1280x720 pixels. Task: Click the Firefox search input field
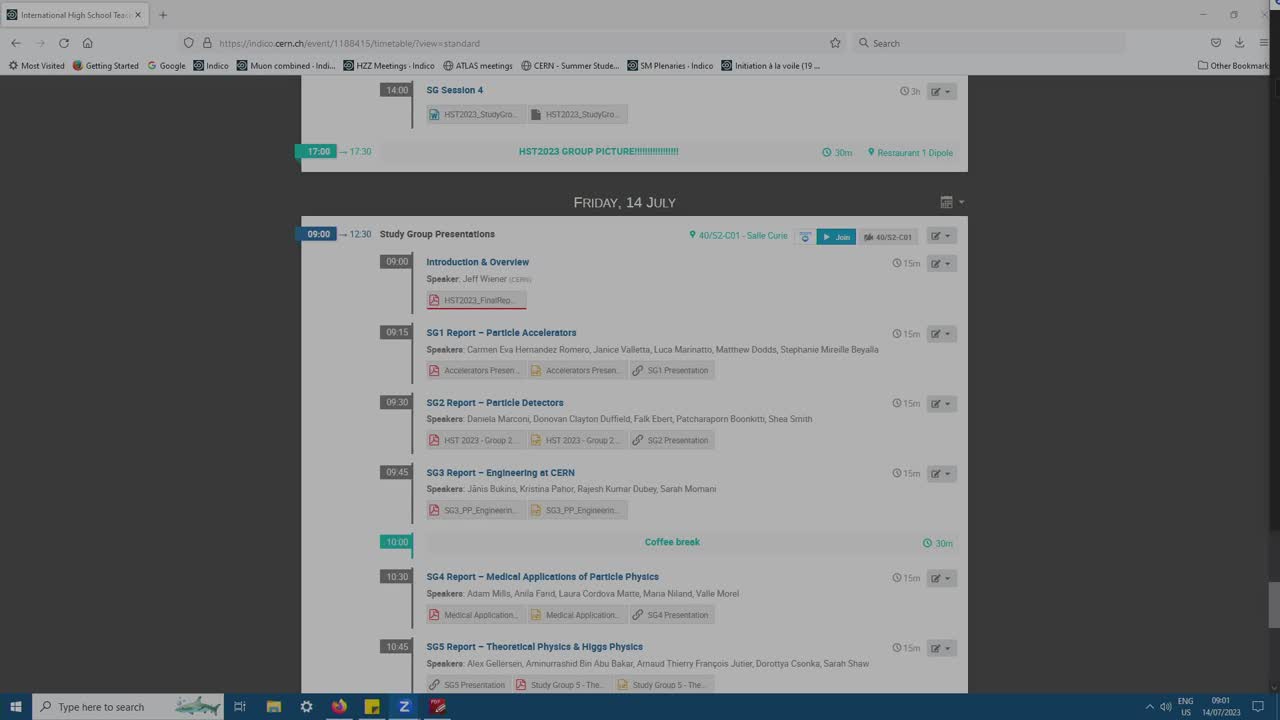(x=990, y=43)
